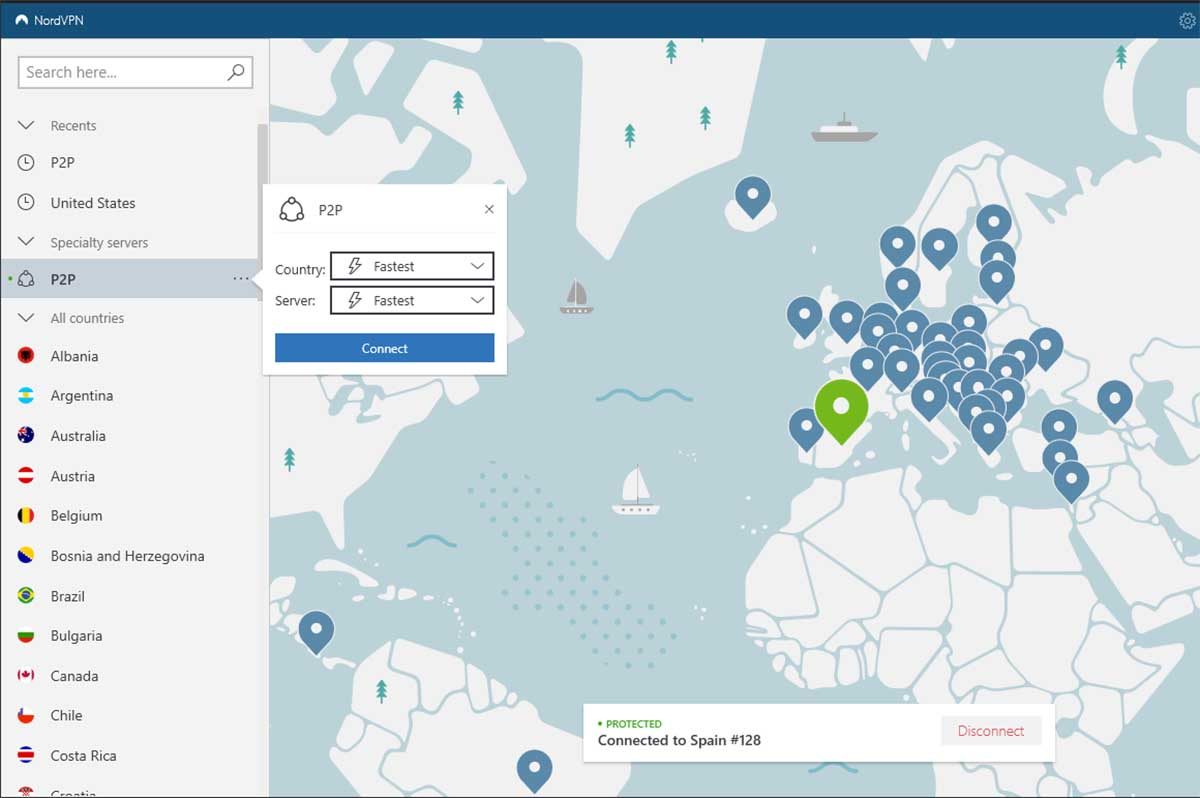Click Belgium text in list

pos(77,516)
